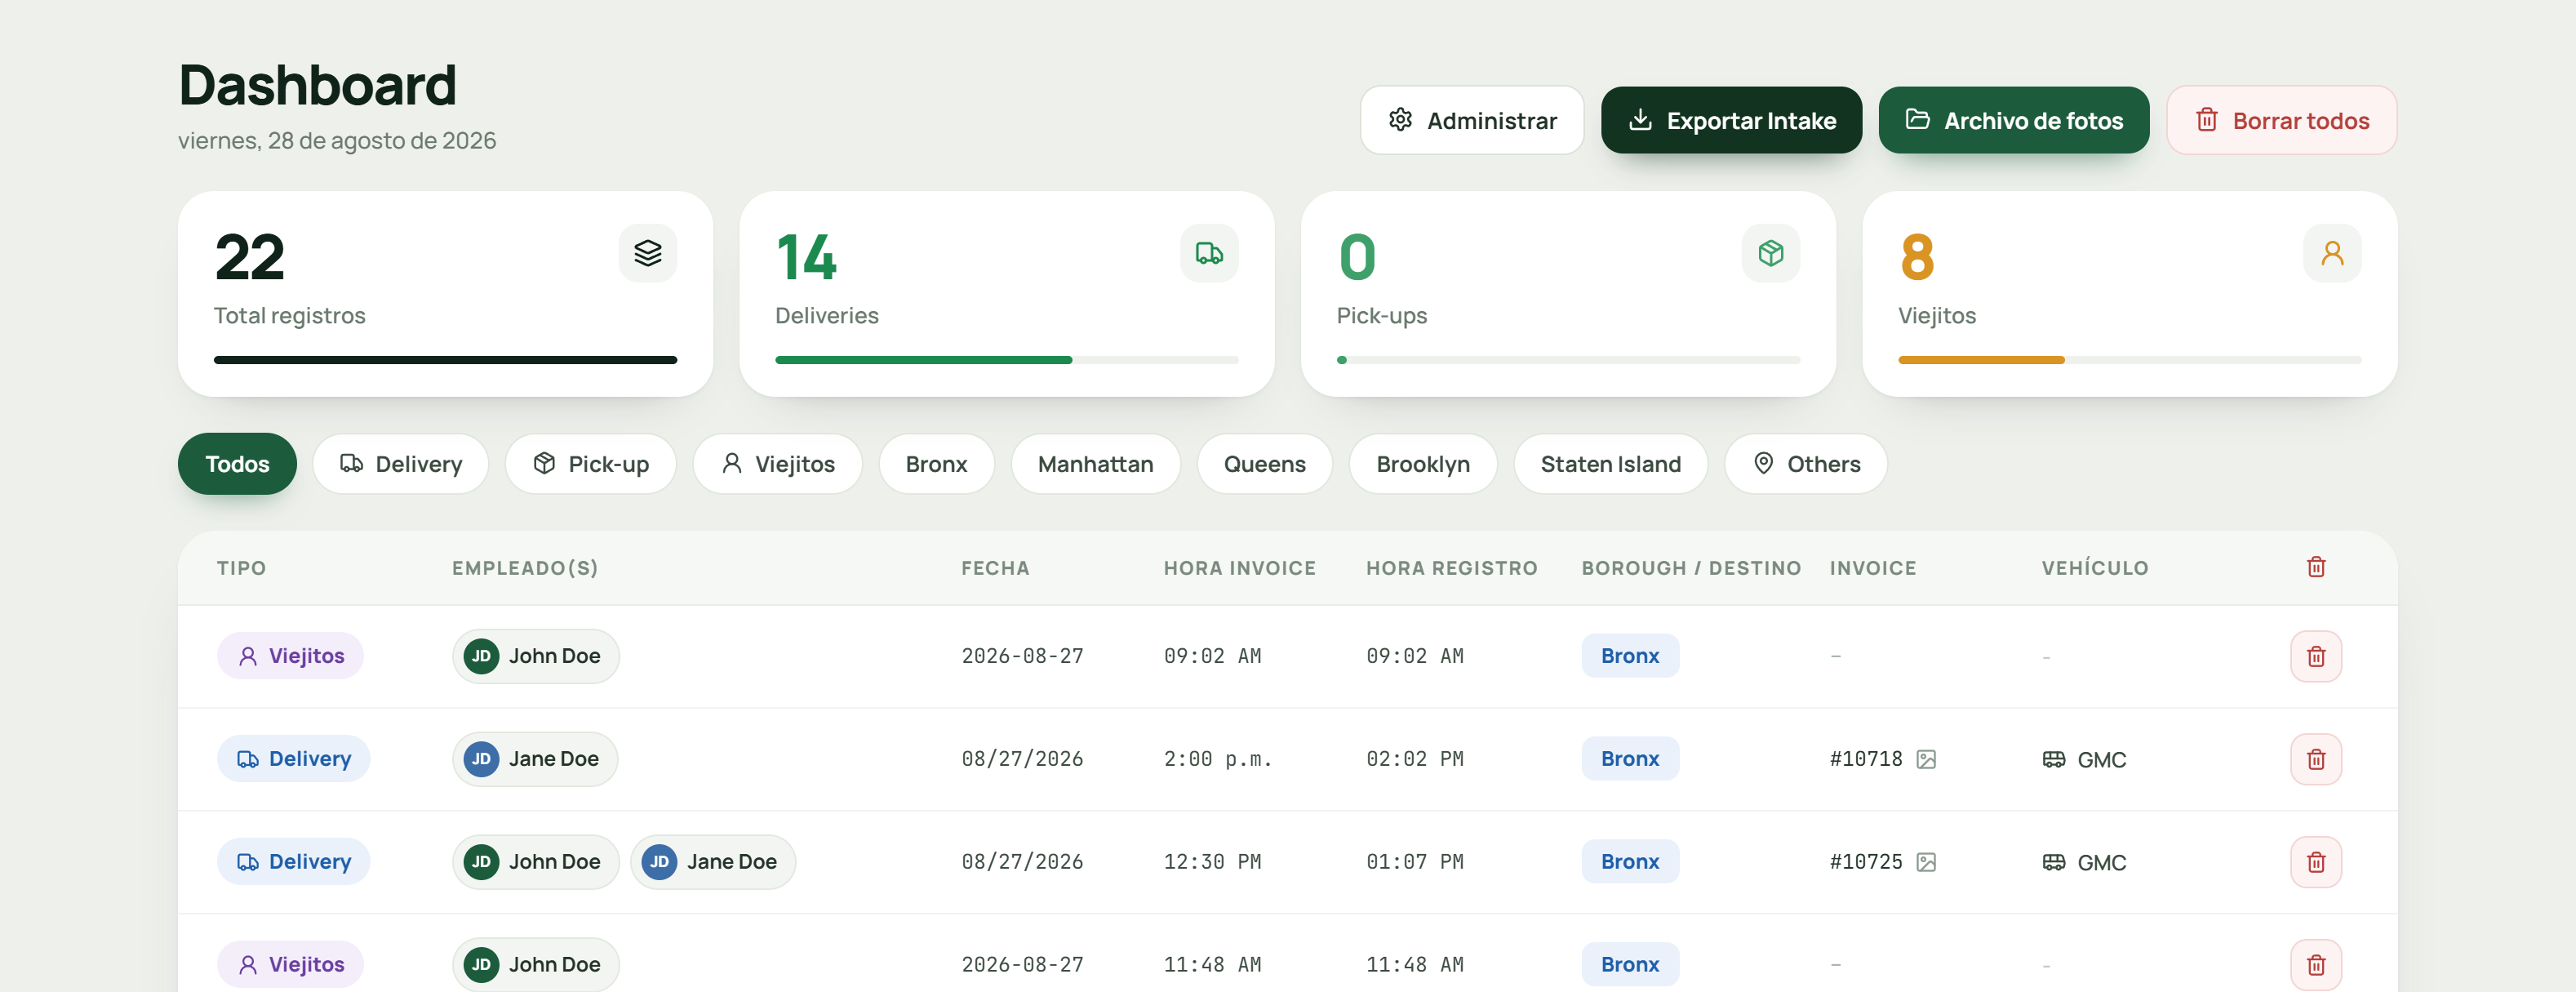The height and width of the screenshot is (992, 2576).
Task: Click hora invoice 2:00 p.m.
Action: coord(1218,759)
